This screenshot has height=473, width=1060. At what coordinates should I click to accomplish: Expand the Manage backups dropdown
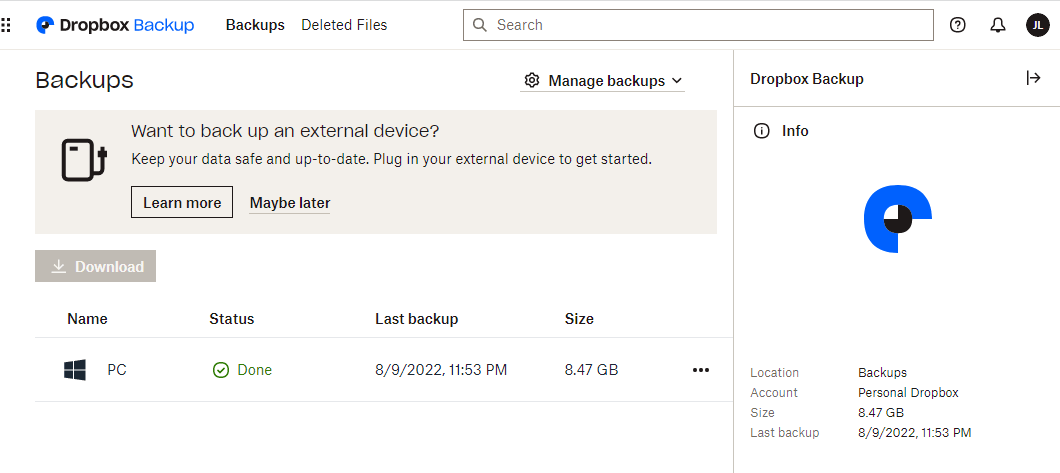(x=602, y=81)
